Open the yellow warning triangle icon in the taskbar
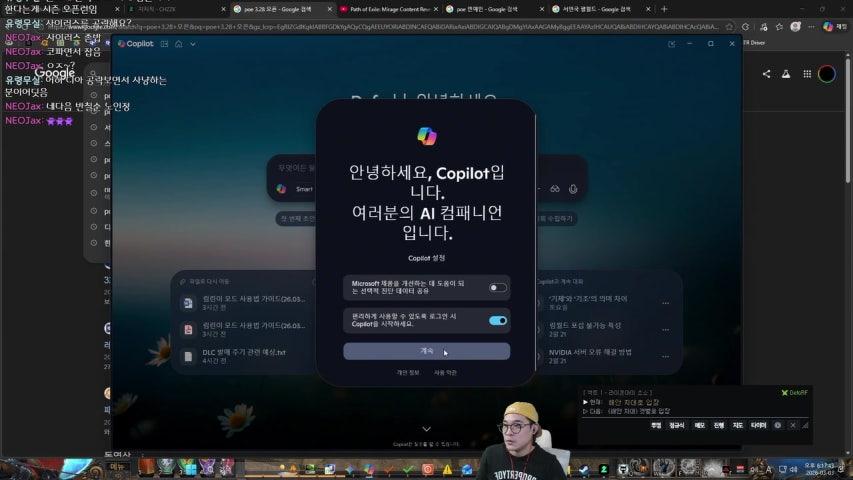The height and width of the screenshot is (480, 853). click(447, 469)
